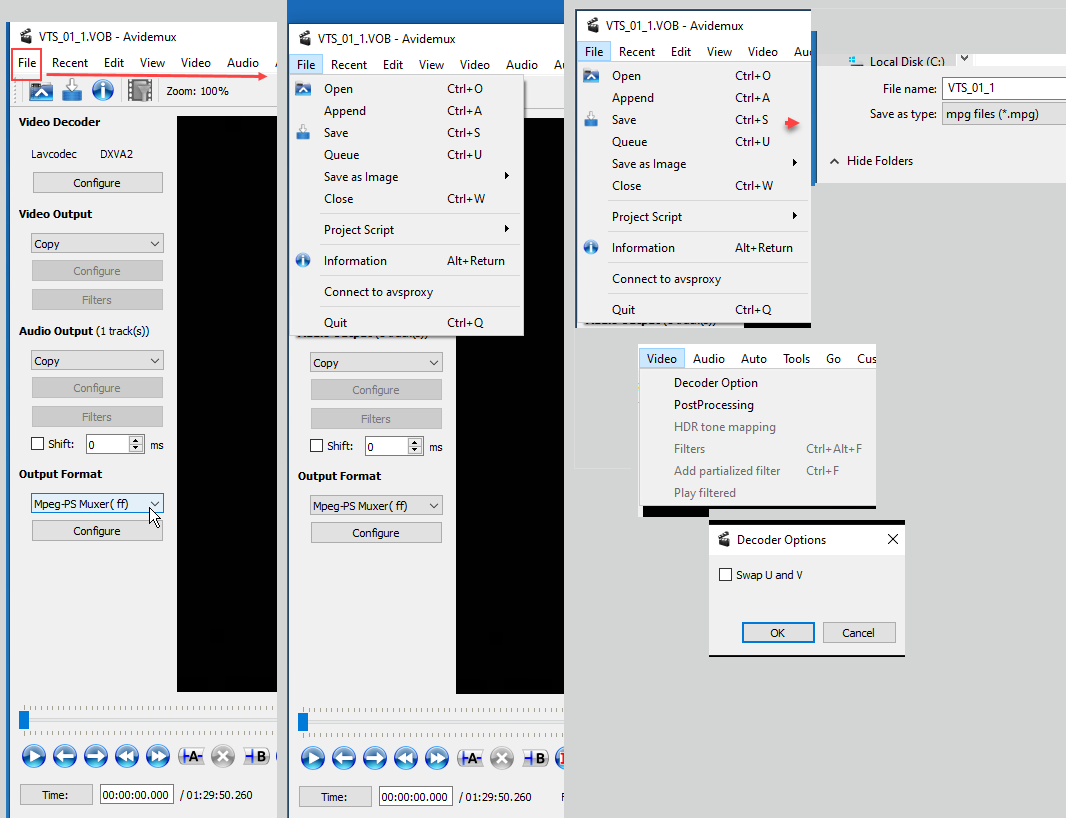
Task: Tick the Swap U and V checkbox
Action: [725, 575]
